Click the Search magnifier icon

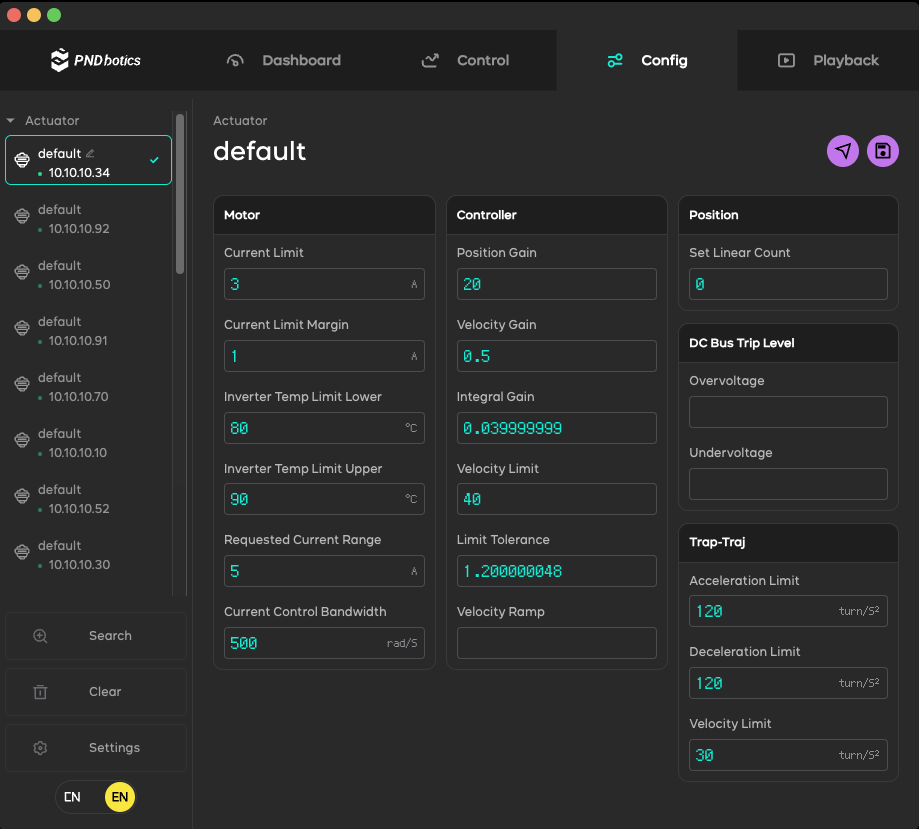(40, 636)
